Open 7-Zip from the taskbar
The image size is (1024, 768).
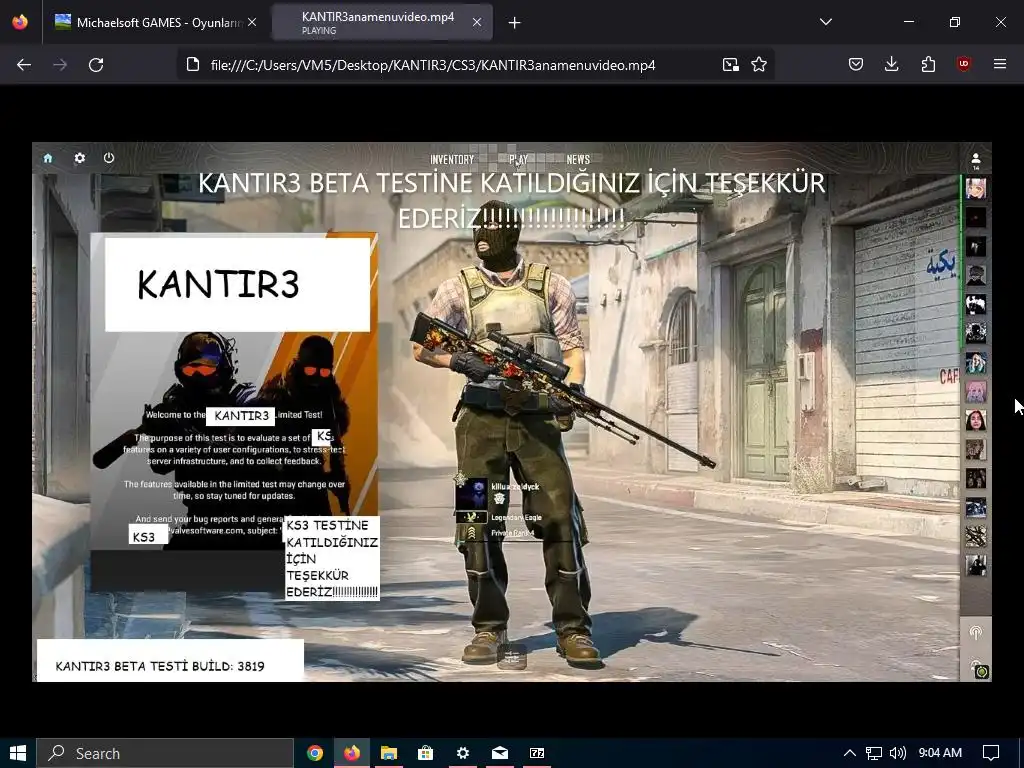tap(537, 753)
